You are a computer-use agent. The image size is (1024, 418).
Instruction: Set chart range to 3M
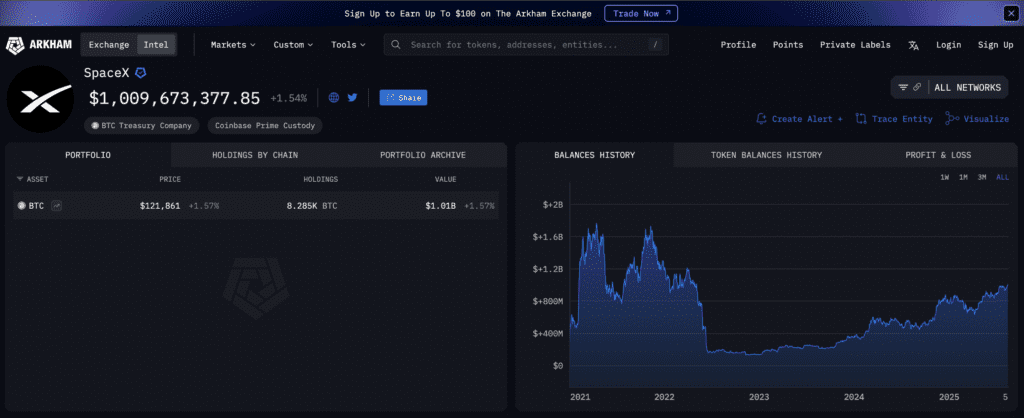tap(982, 177)
